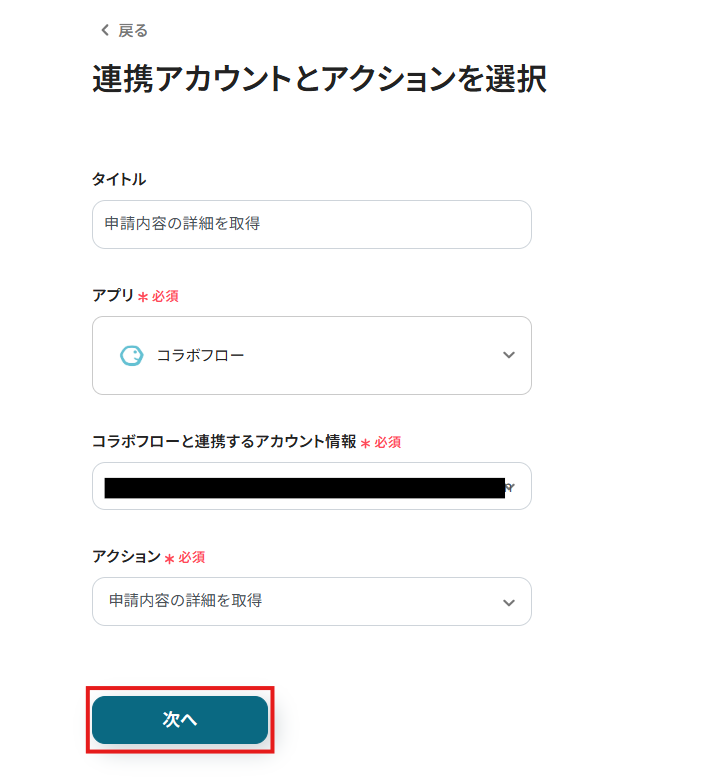Image resolution: width=713 pixels, height=781 pixels.
Task: Expand the app selector chevron arrow
Action: pyautogui.click(x=509, y=355)
